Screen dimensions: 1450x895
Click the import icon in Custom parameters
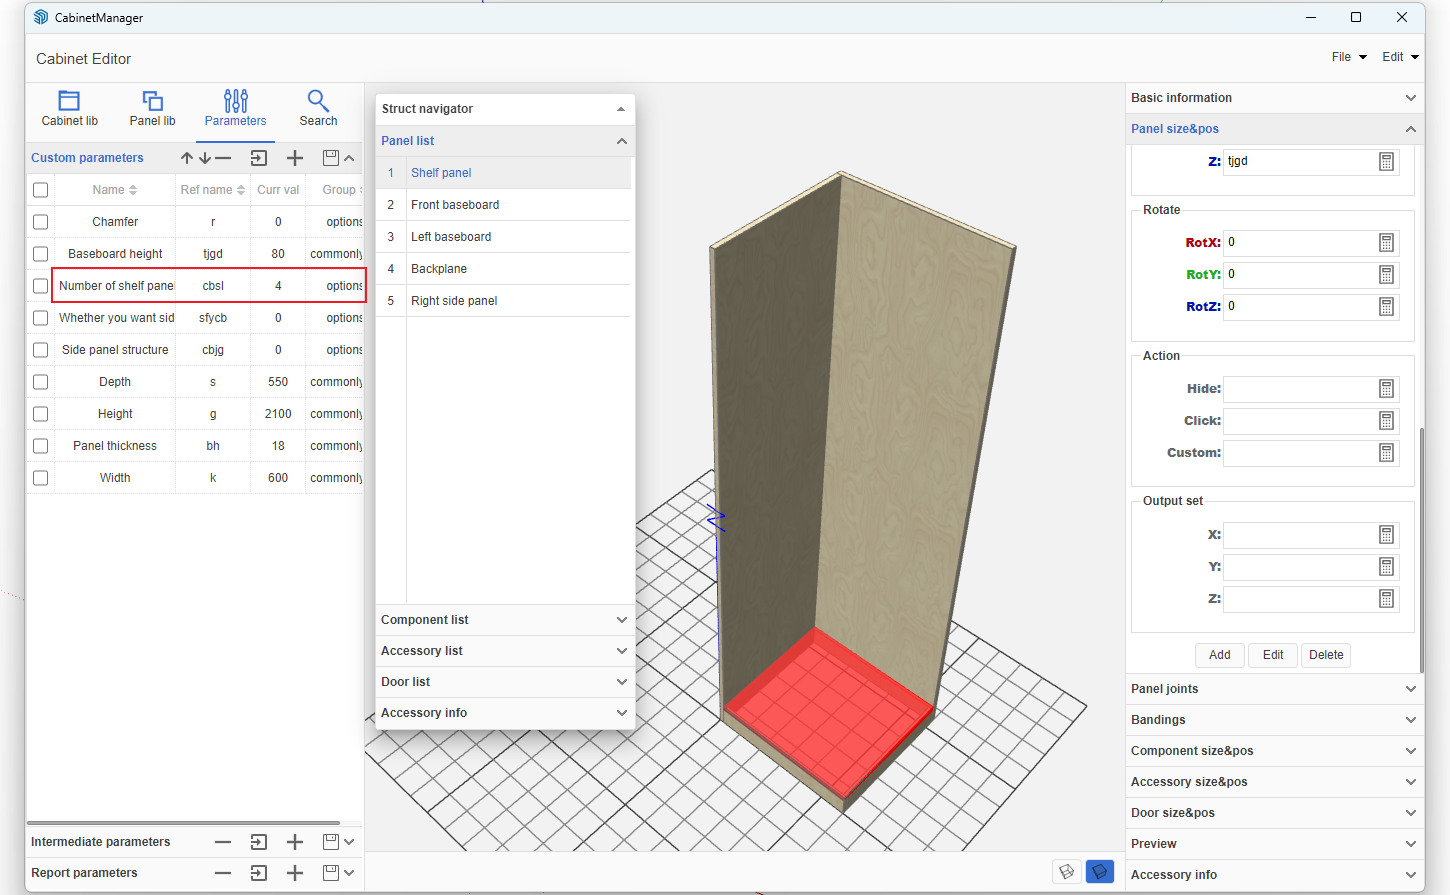tap(259, 158)
